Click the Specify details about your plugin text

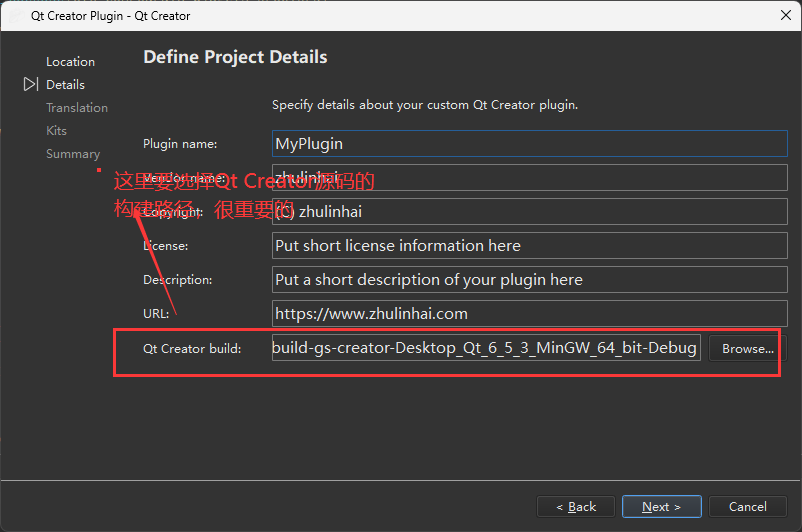(425, 105)
